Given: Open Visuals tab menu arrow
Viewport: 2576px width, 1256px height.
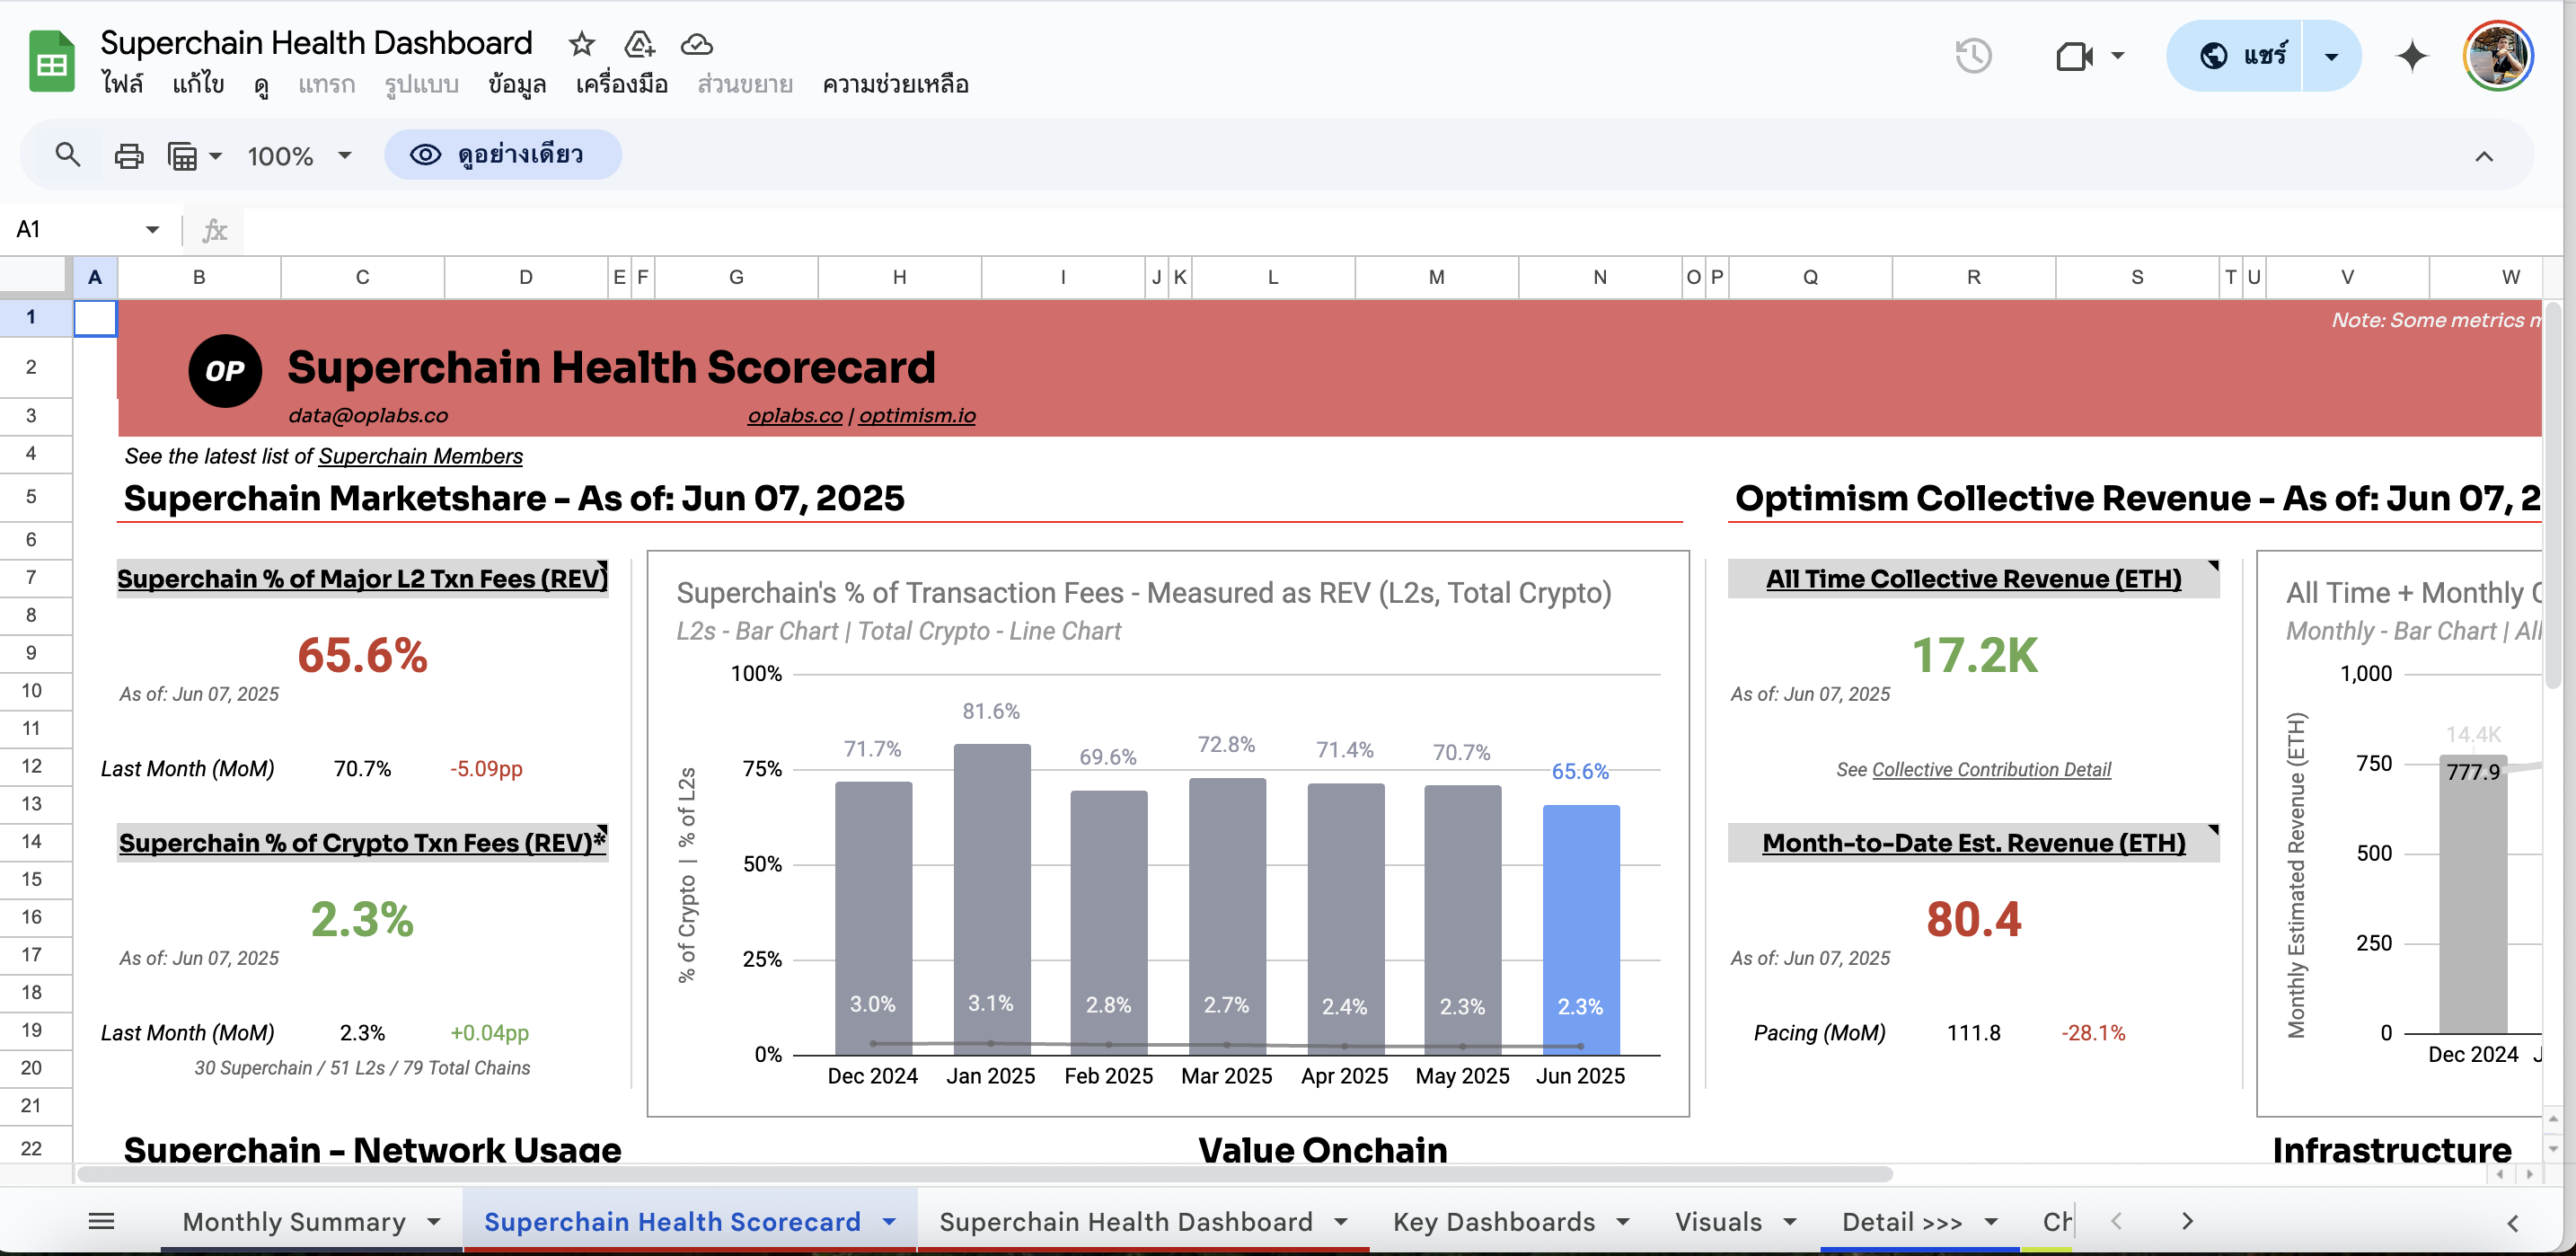Looking at the screenshot, I should click(x=1790, y=1222).
